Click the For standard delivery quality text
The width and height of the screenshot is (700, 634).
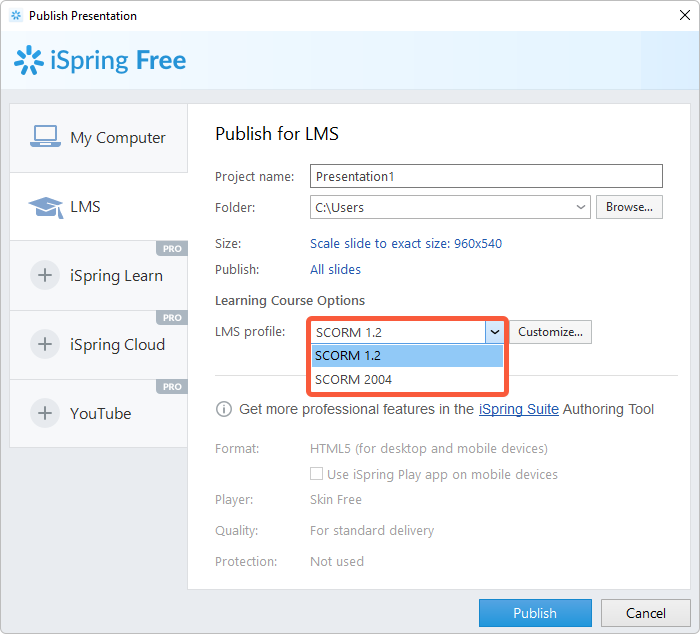(x=372, y=530)
